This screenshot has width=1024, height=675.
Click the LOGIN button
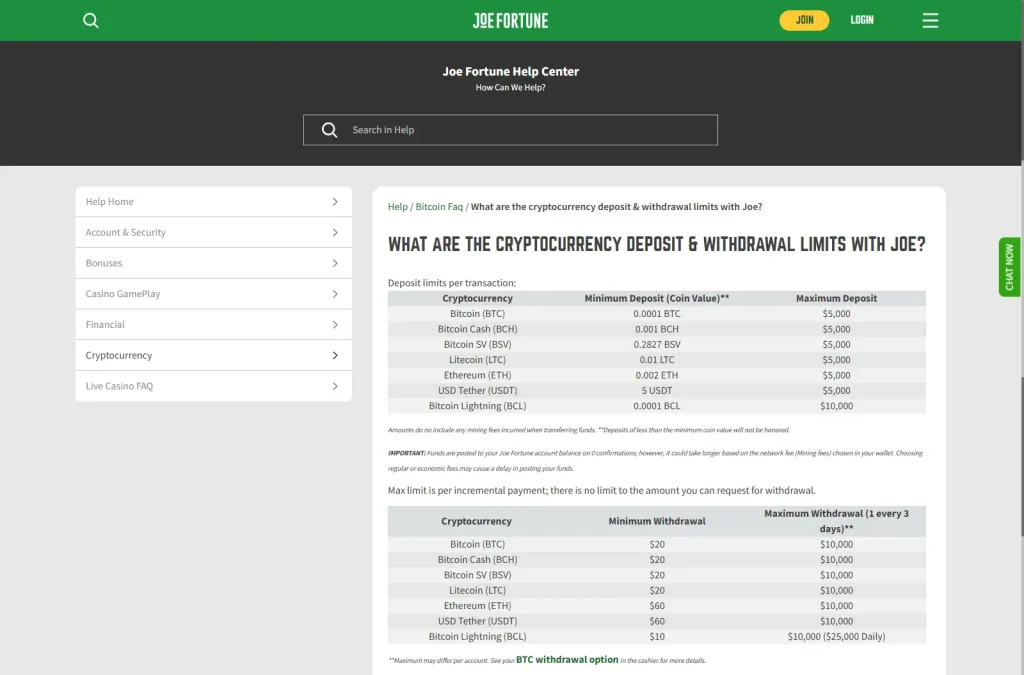[x=862, y=20]
